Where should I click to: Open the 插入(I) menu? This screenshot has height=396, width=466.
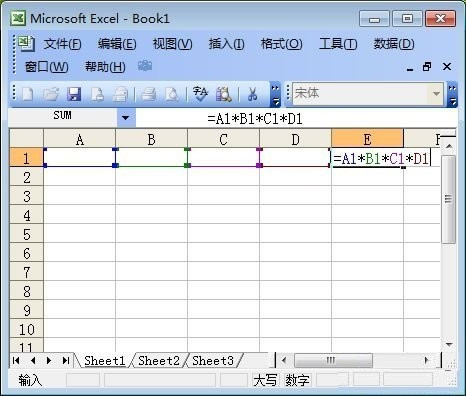(226, 44)
